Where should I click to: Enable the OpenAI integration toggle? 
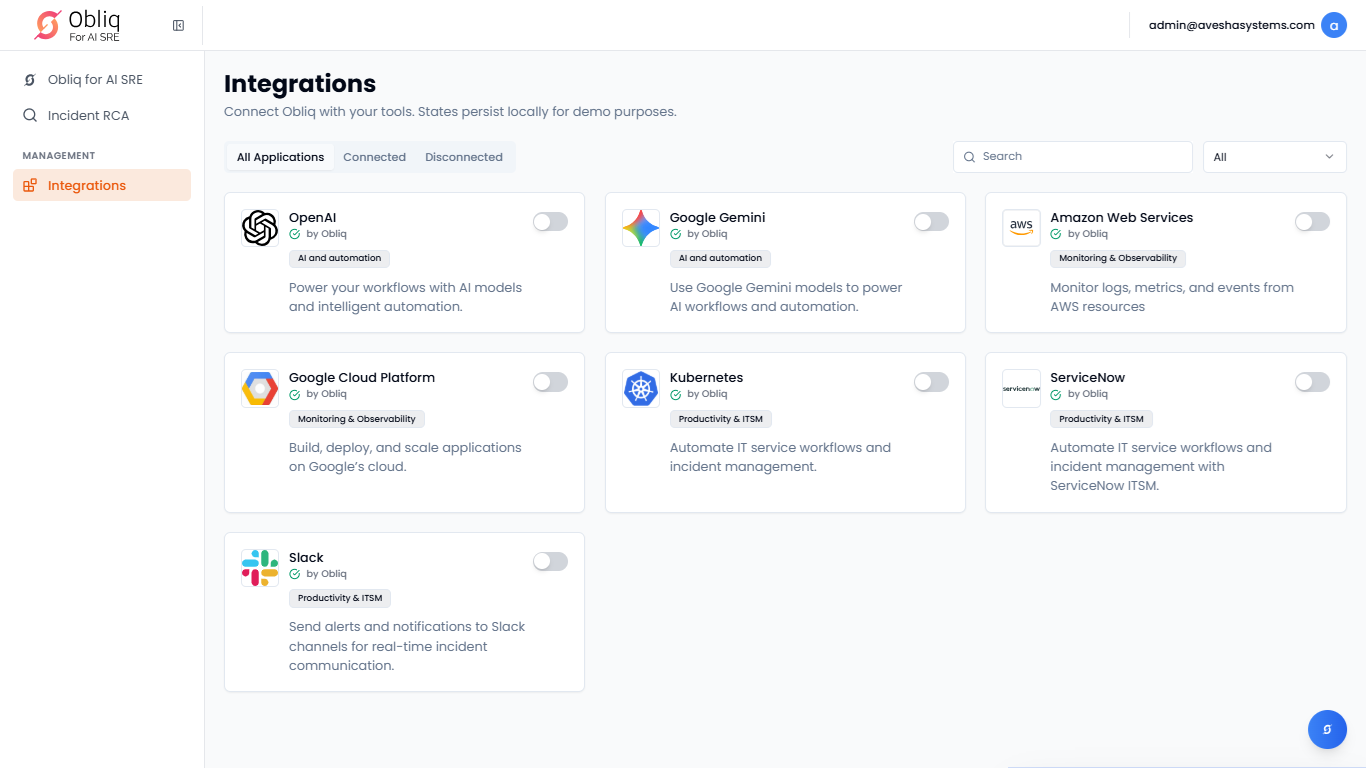coord(550,222)
